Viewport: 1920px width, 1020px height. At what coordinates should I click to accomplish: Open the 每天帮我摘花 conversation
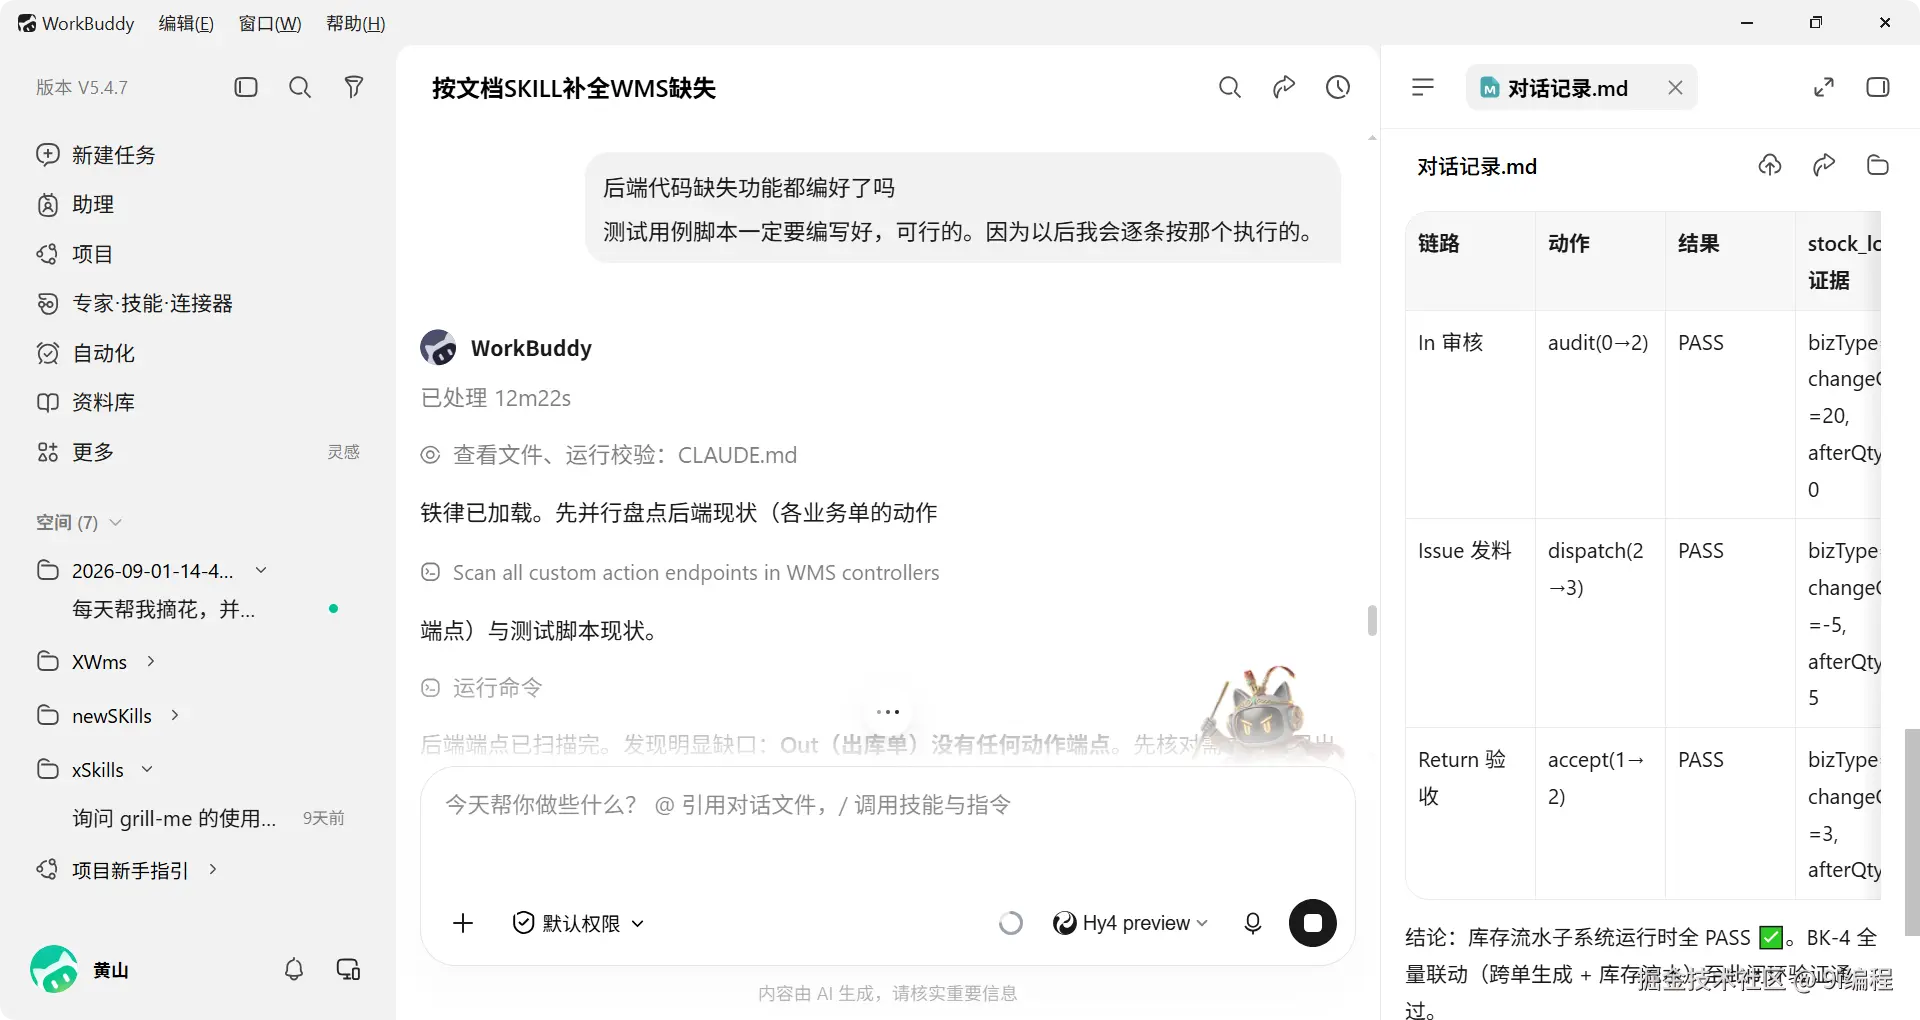coord(164,610)
